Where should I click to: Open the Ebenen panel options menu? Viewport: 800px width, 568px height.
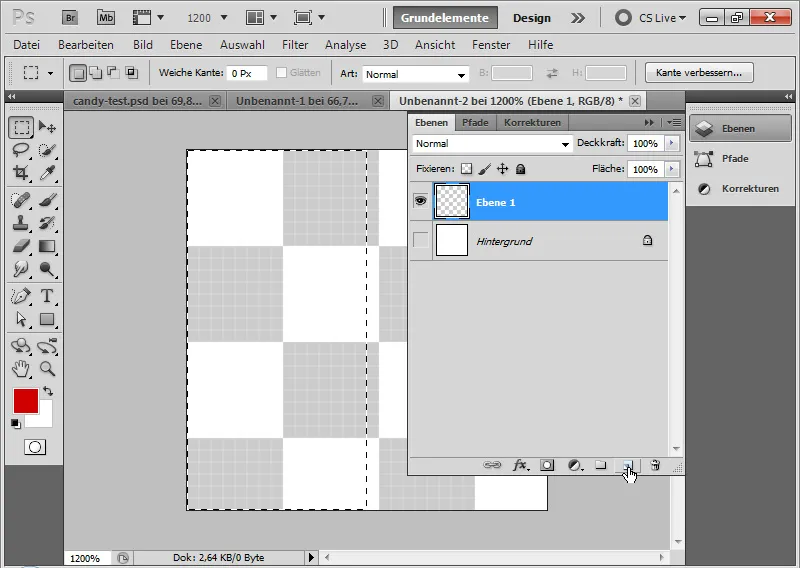click(x=674, y=122)
